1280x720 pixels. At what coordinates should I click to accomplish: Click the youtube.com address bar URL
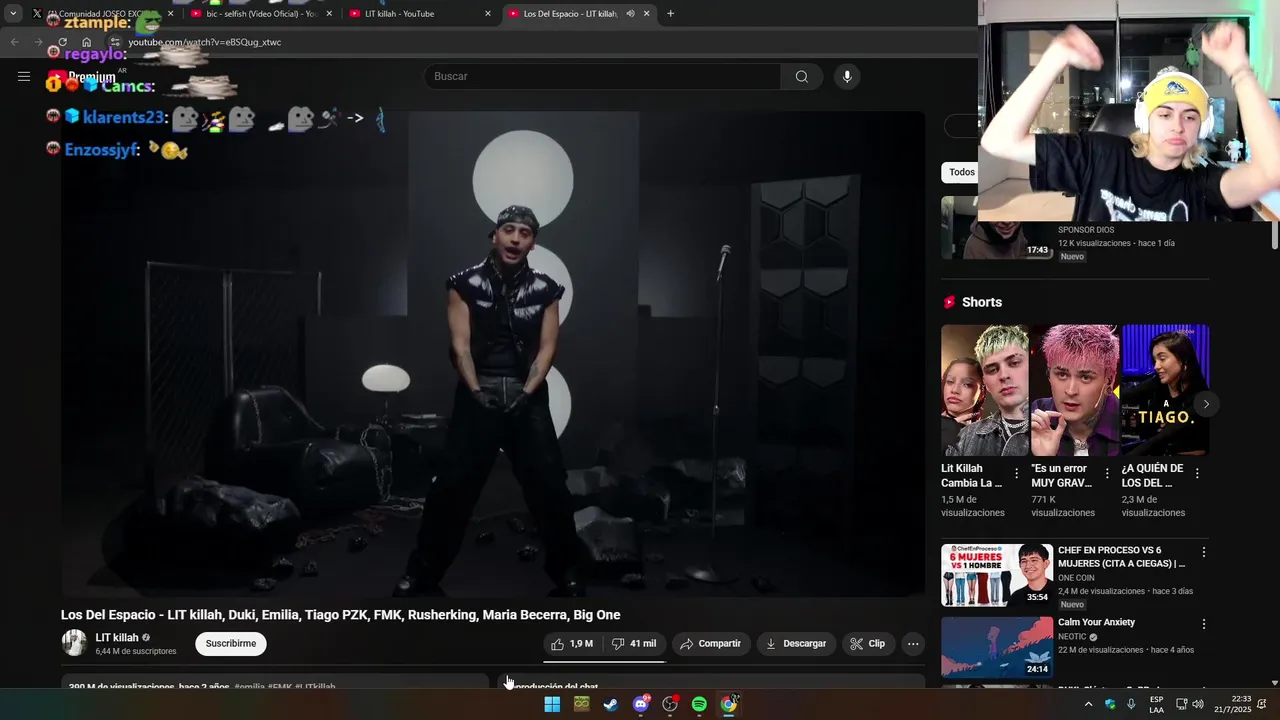[x=204, y=42]
